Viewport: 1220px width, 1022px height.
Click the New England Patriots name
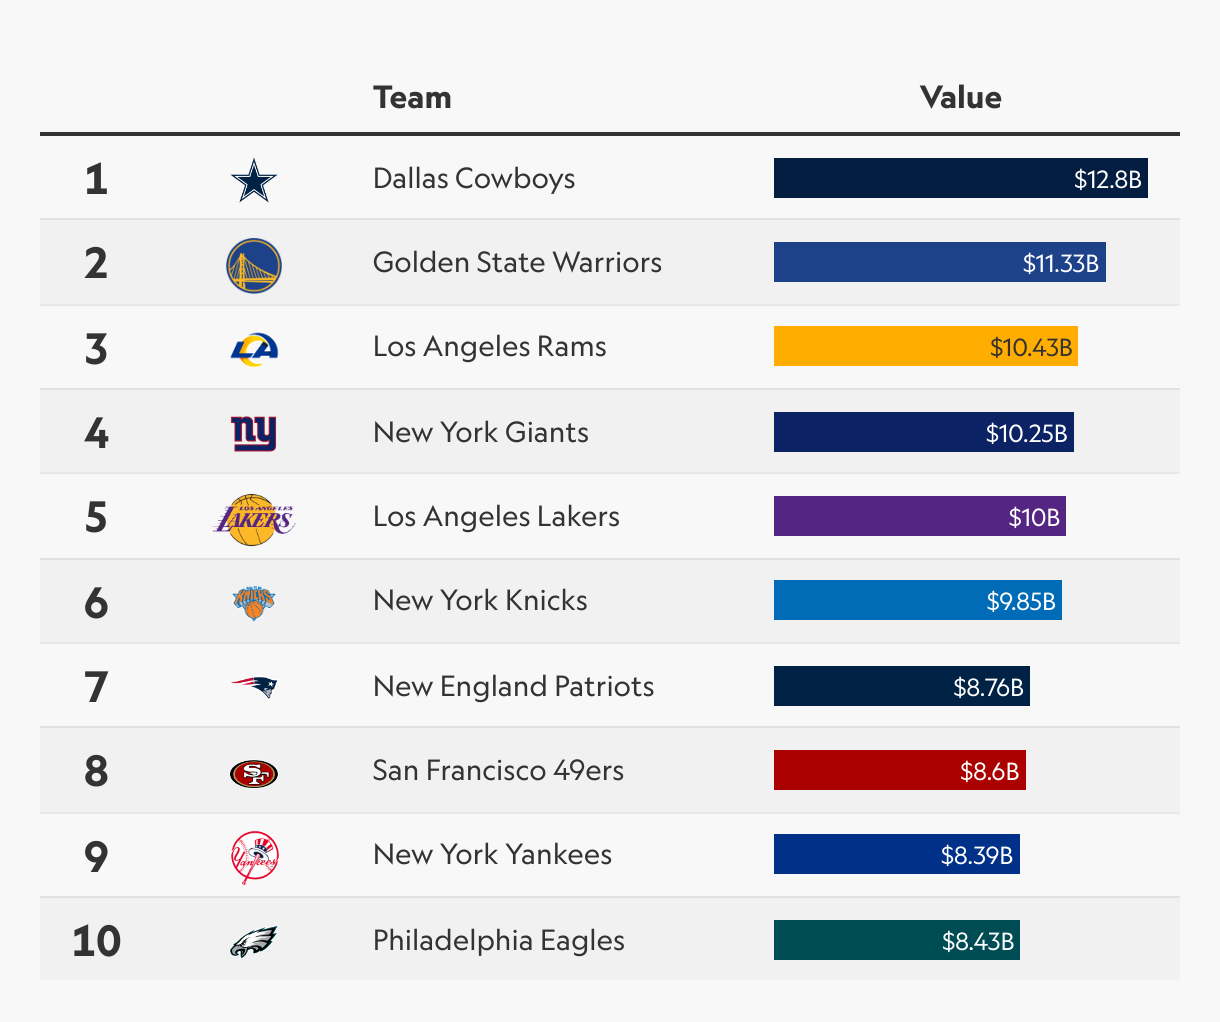click(513, 687)
